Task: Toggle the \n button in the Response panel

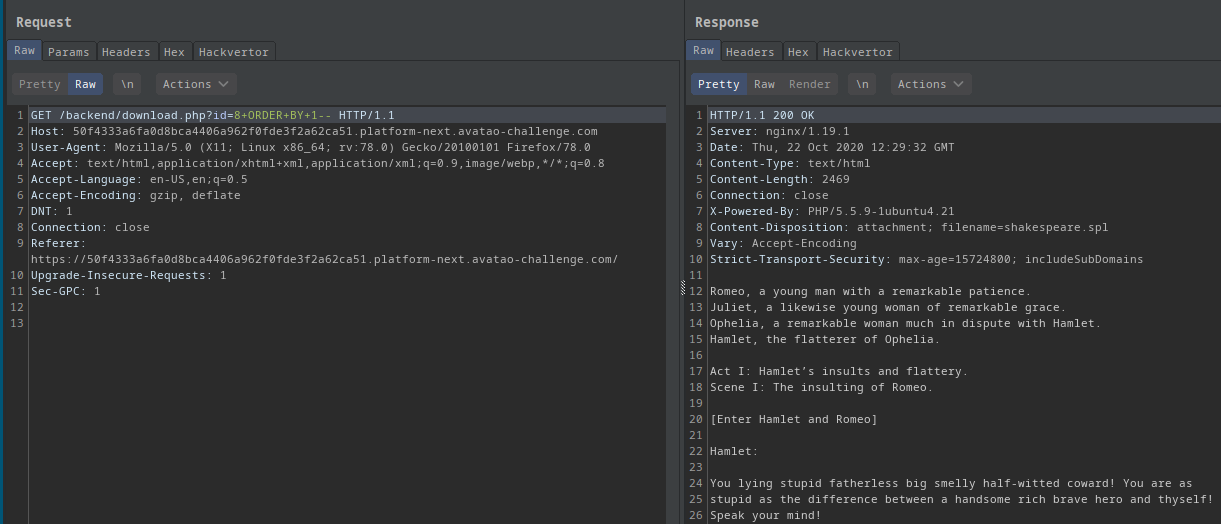Action: point(863,84)
